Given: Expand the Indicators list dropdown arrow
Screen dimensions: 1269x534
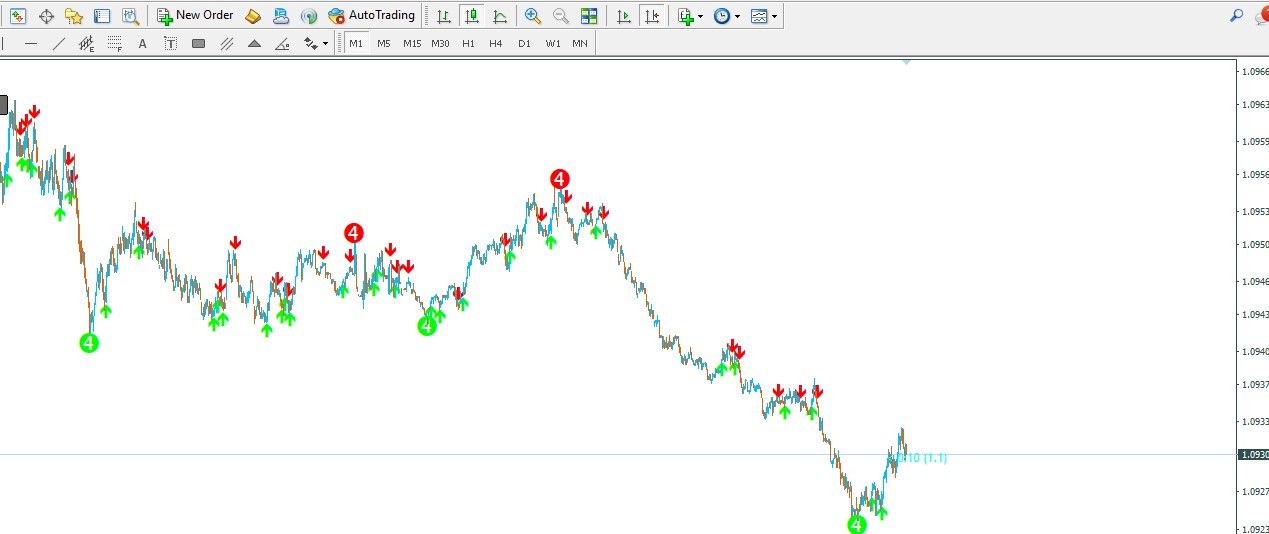Looking at the screenshot, I should [x=701, y=17].
